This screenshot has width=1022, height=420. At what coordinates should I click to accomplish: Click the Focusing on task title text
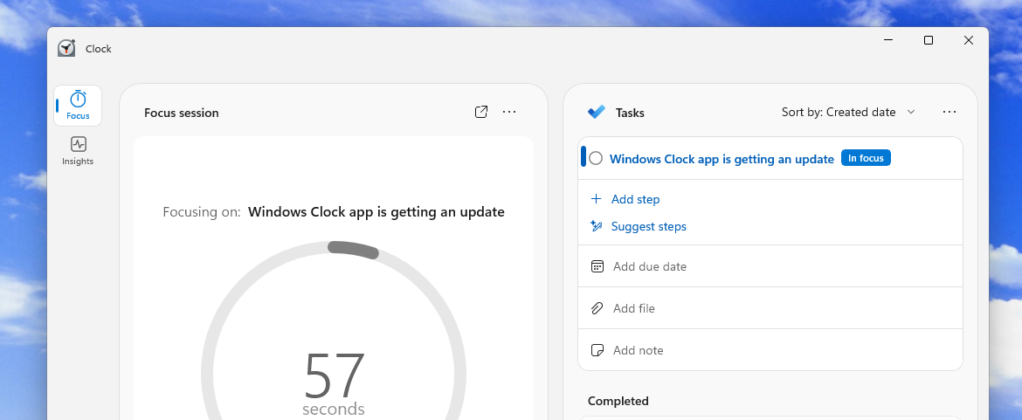[x=376, y=212]
